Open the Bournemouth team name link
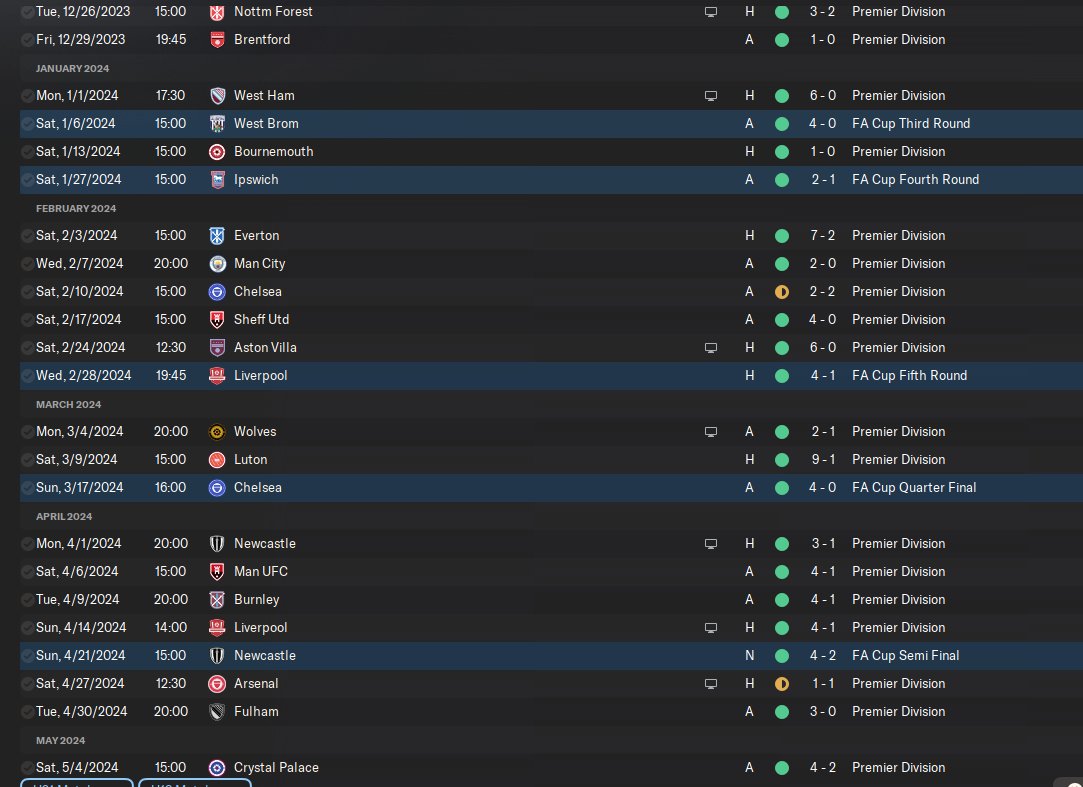The image size is (1083, 787). point(274,151)
